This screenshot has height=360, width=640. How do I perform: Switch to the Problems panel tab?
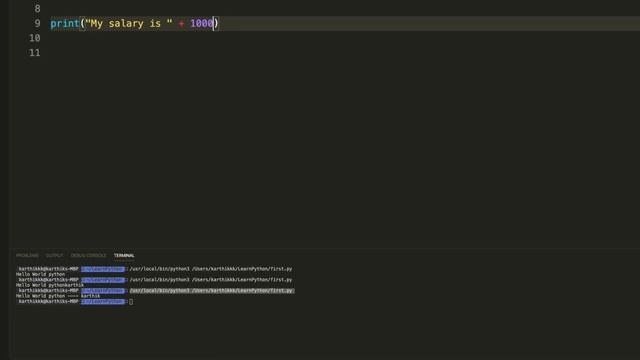pyautogui.click(x=27, y=256)
